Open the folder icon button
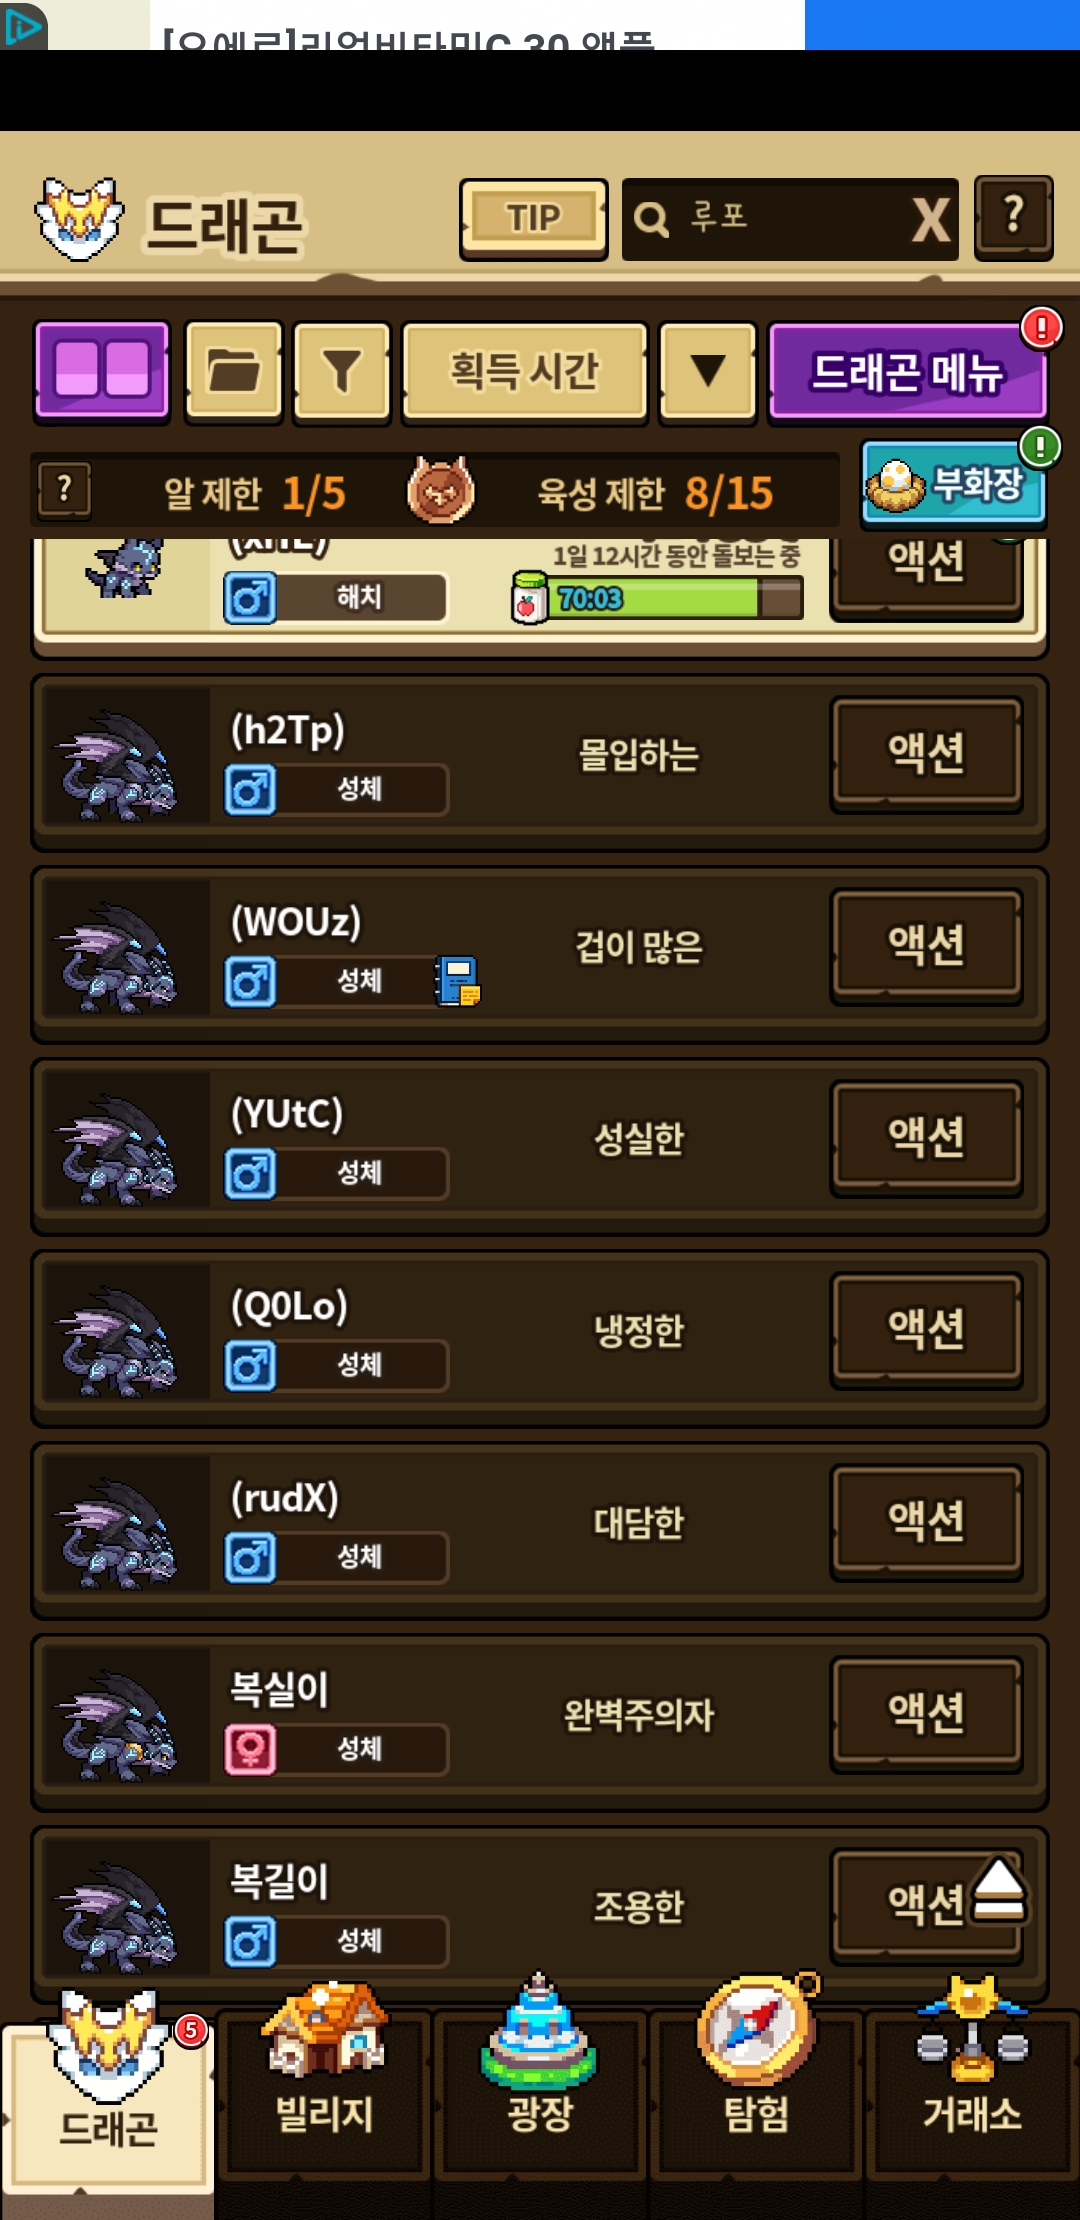The height and width of the screenshot is (2220, 1080). [x=234, y=371]
